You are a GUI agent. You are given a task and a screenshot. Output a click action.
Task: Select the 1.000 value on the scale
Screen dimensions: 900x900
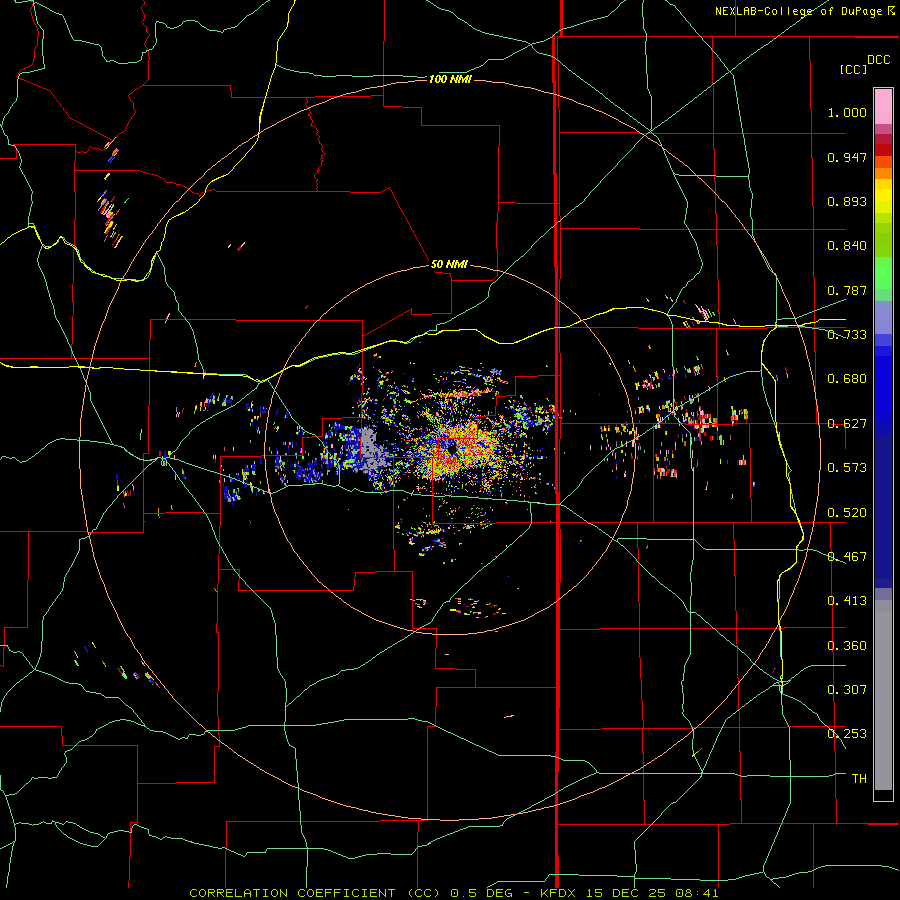pyautogui.click(x=847, y=112)
